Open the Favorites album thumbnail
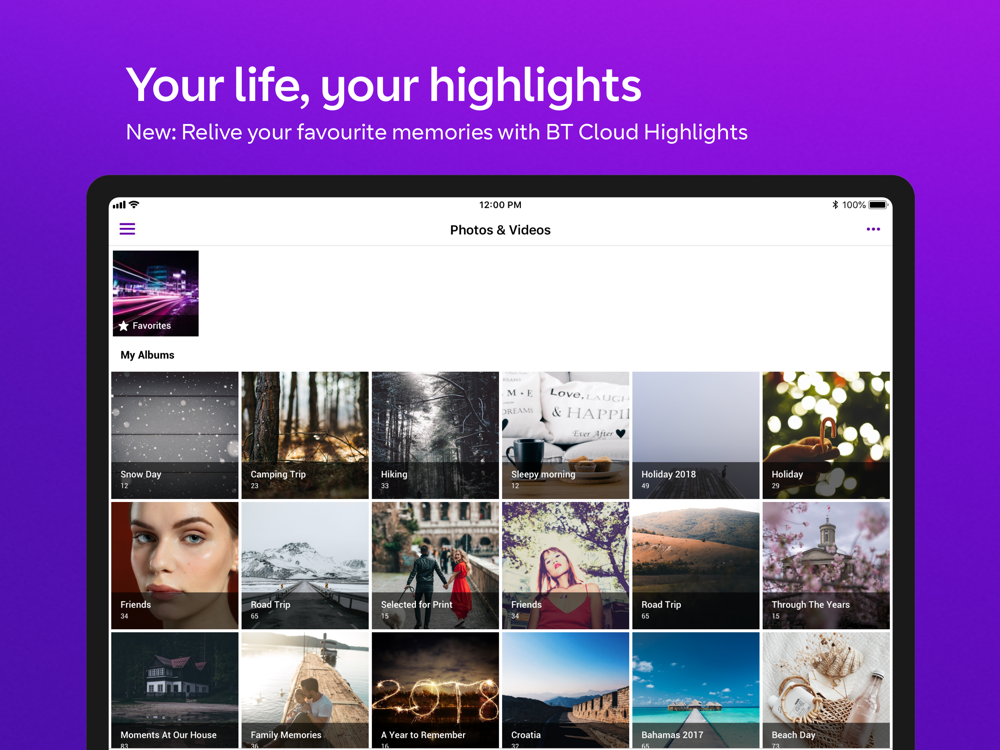1000x750 pixels. (156, 293)
